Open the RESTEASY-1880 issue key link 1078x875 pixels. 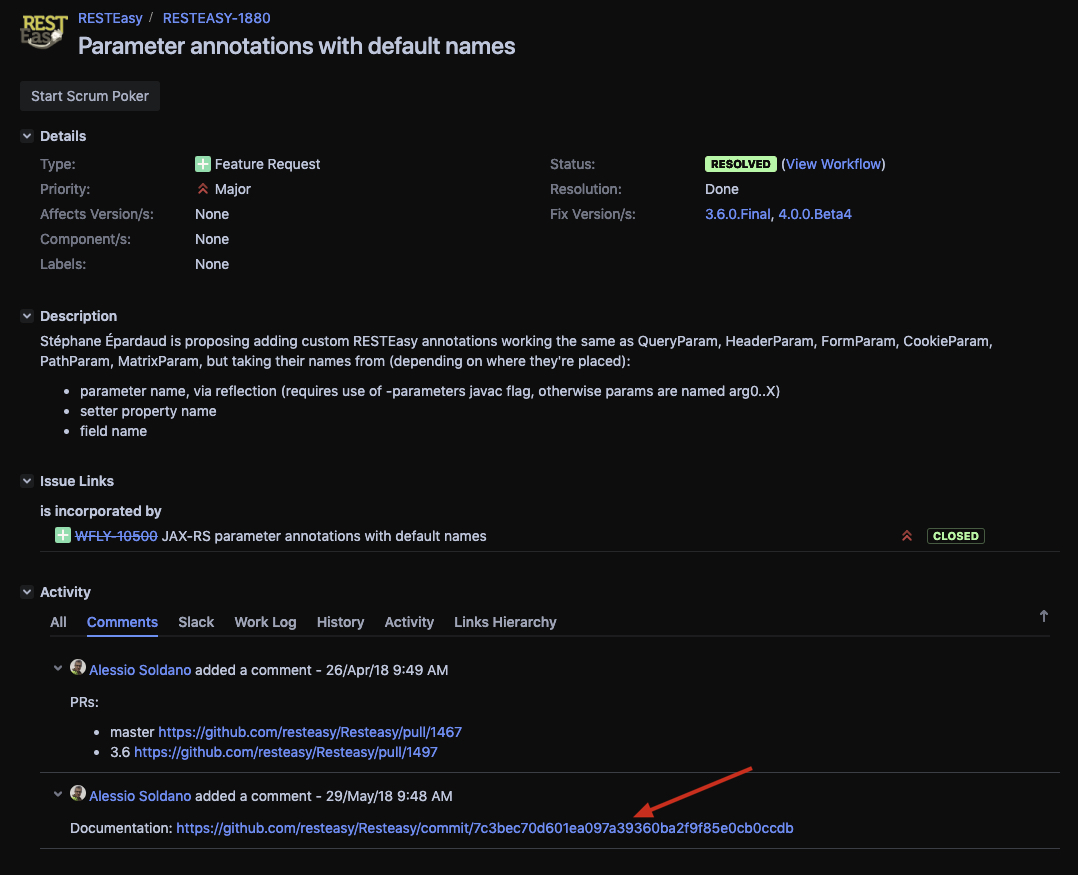pos(217,18)
